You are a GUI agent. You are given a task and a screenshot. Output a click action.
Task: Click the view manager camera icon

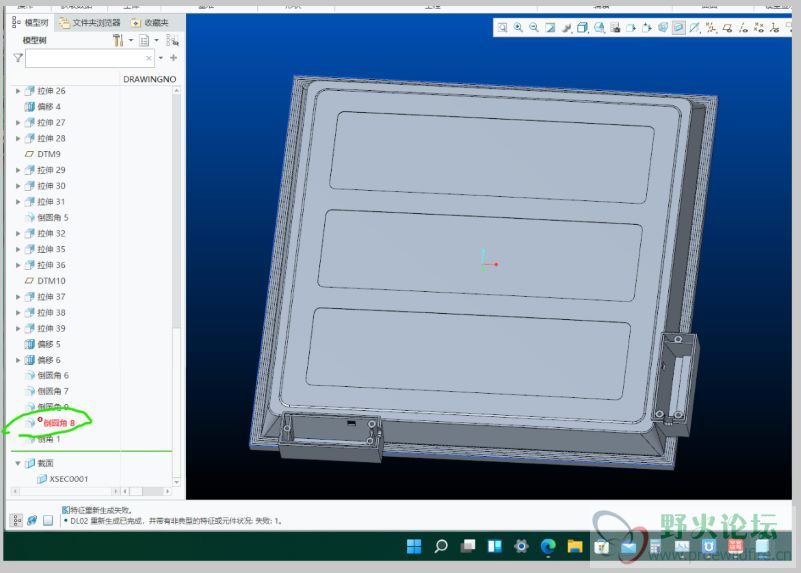pyautogui.click(x=615, y=28)
